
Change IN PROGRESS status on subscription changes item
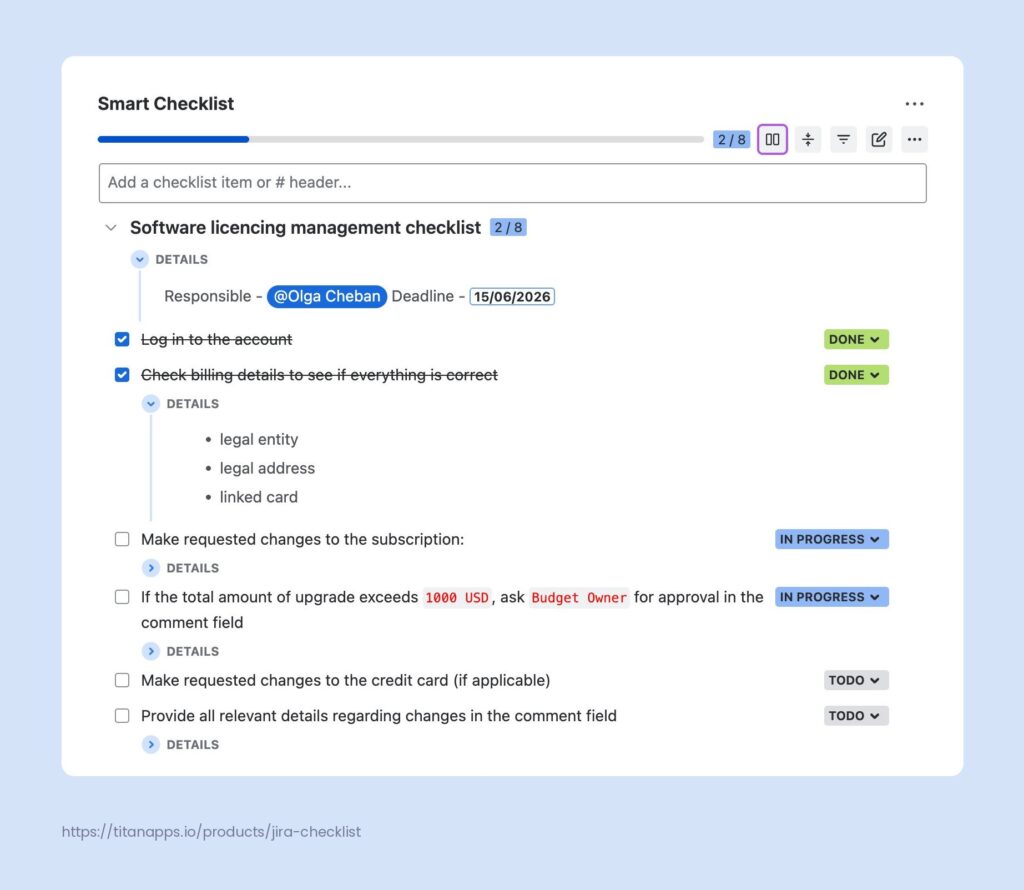831,539
